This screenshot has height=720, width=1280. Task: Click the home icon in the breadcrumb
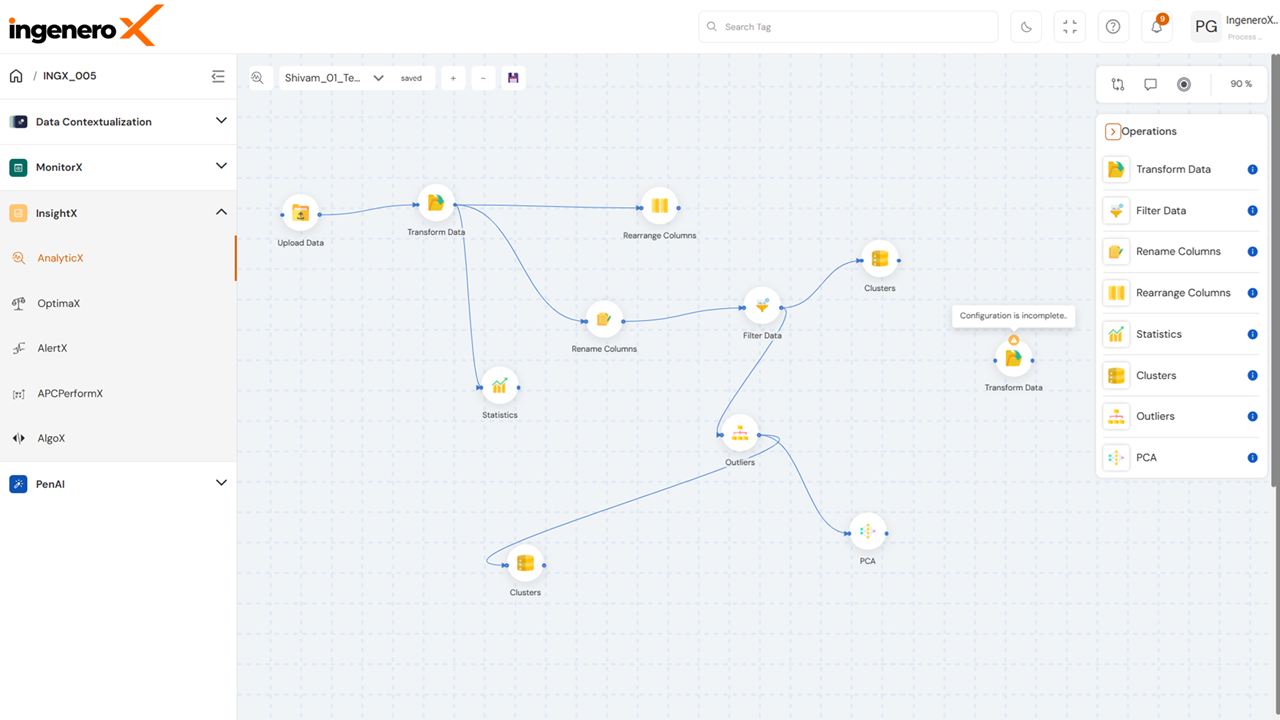pyautogui.click(x=16, y=76)
